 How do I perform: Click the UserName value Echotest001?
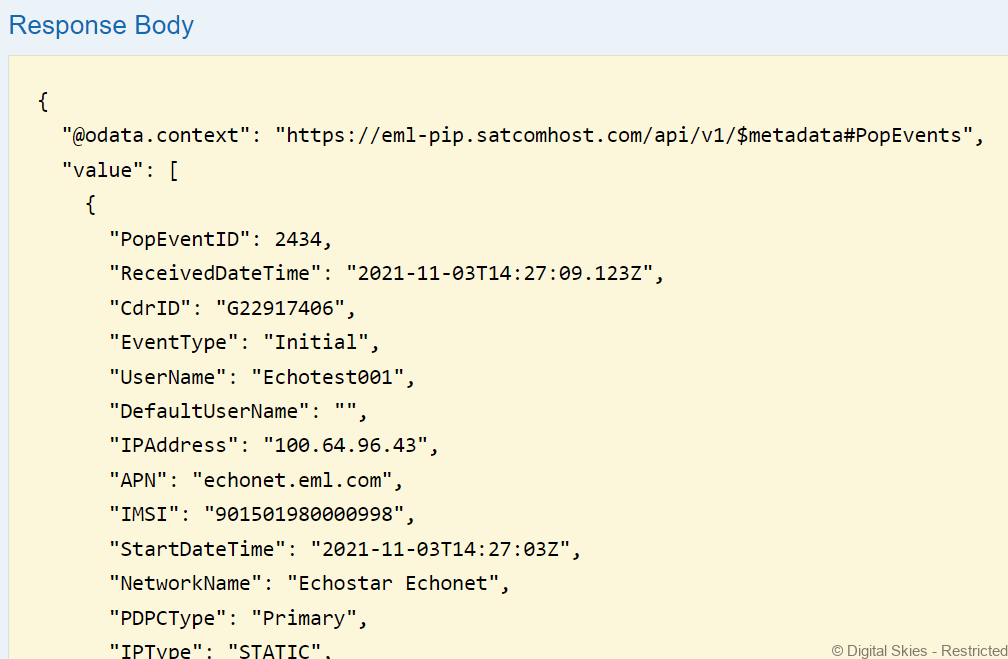click(x=326, y=377)
